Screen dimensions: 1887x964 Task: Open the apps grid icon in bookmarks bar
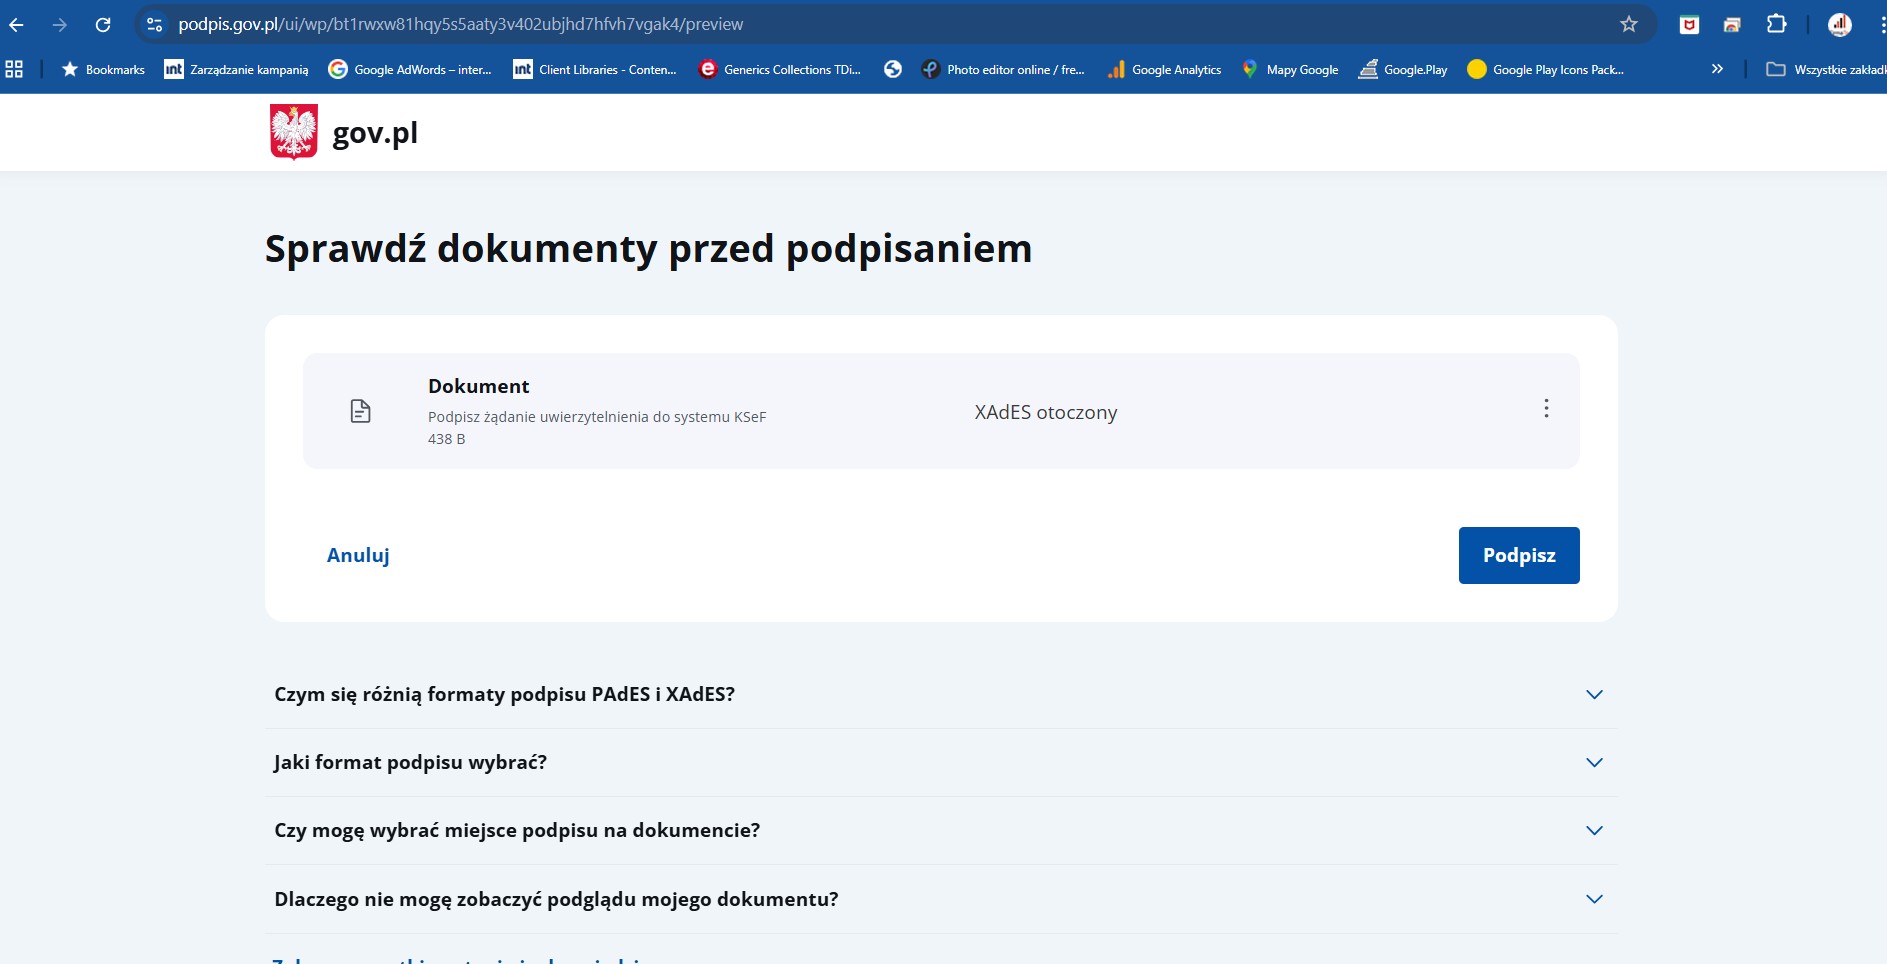[14, 69]
